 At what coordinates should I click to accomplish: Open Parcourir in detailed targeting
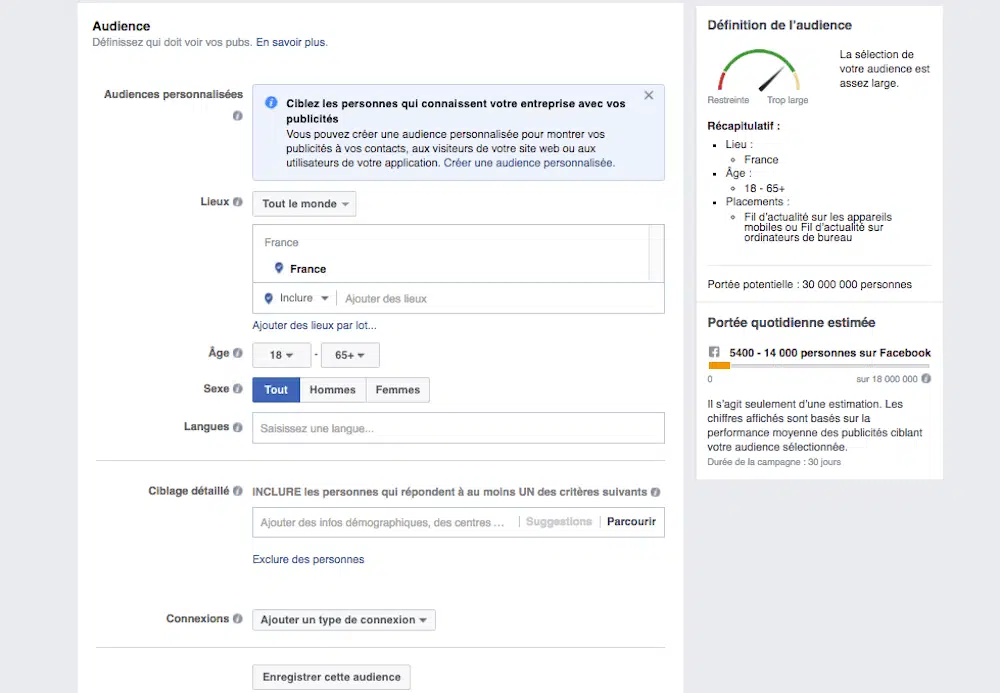coord(631,522)
